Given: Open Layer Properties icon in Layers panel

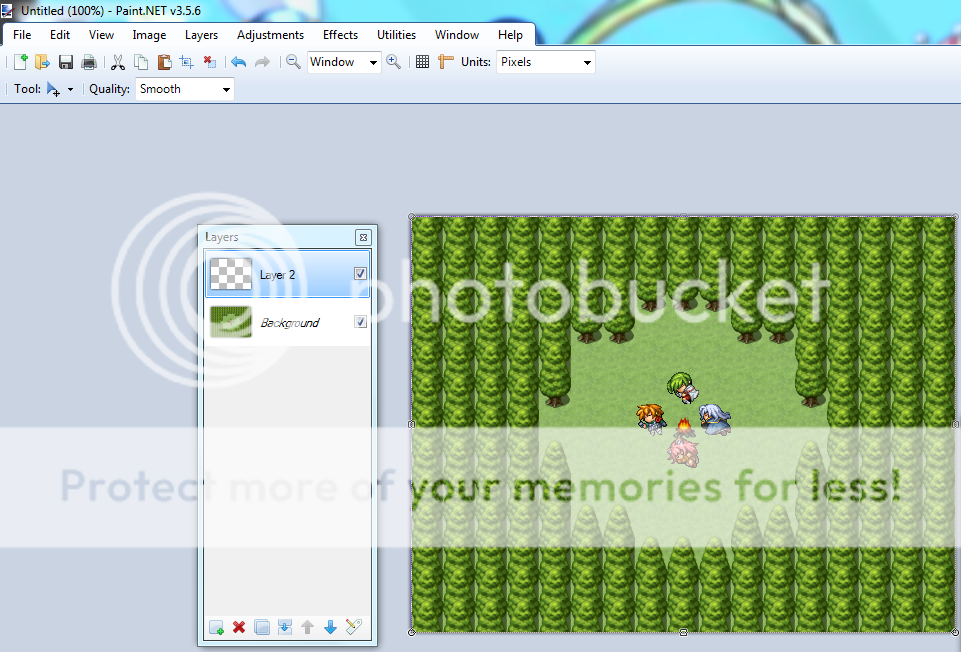Looking at the screenshot, I should point(353,627).
